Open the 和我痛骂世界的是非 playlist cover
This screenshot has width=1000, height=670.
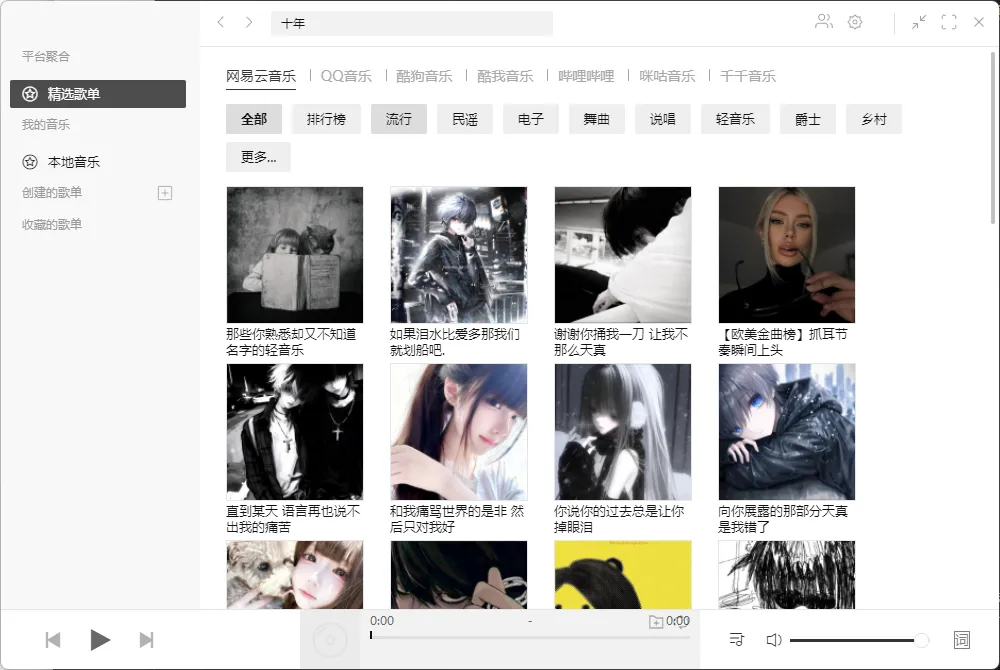point(459,432)
